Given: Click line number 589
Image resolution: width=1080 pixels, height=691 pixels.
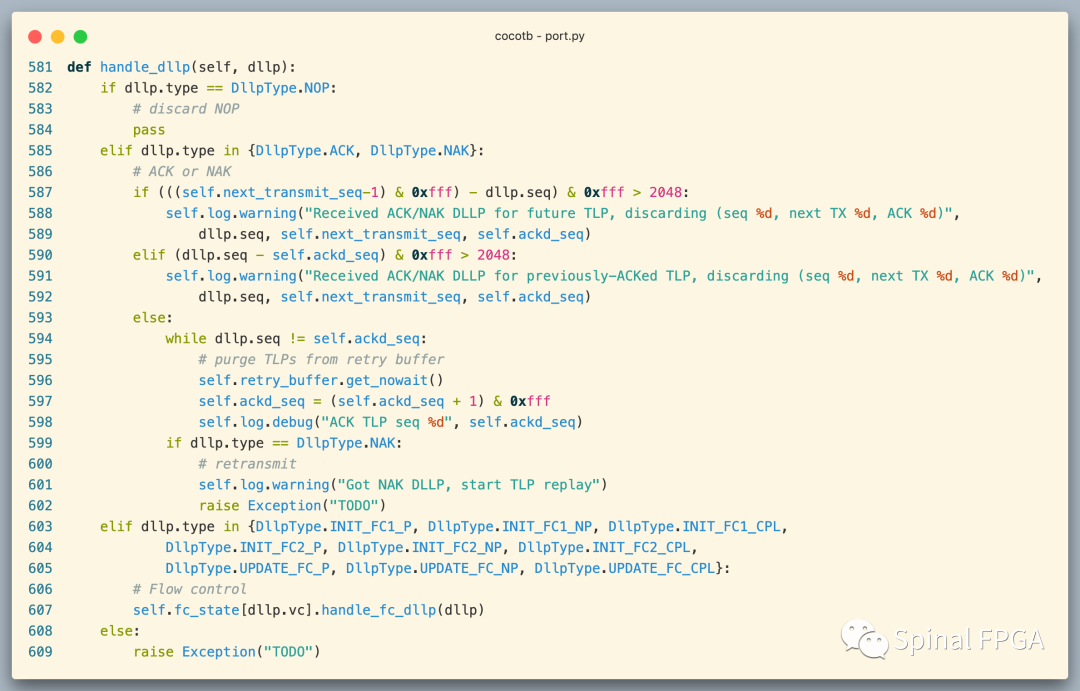Looking at the screenshot, I should (x=40, y=234).
